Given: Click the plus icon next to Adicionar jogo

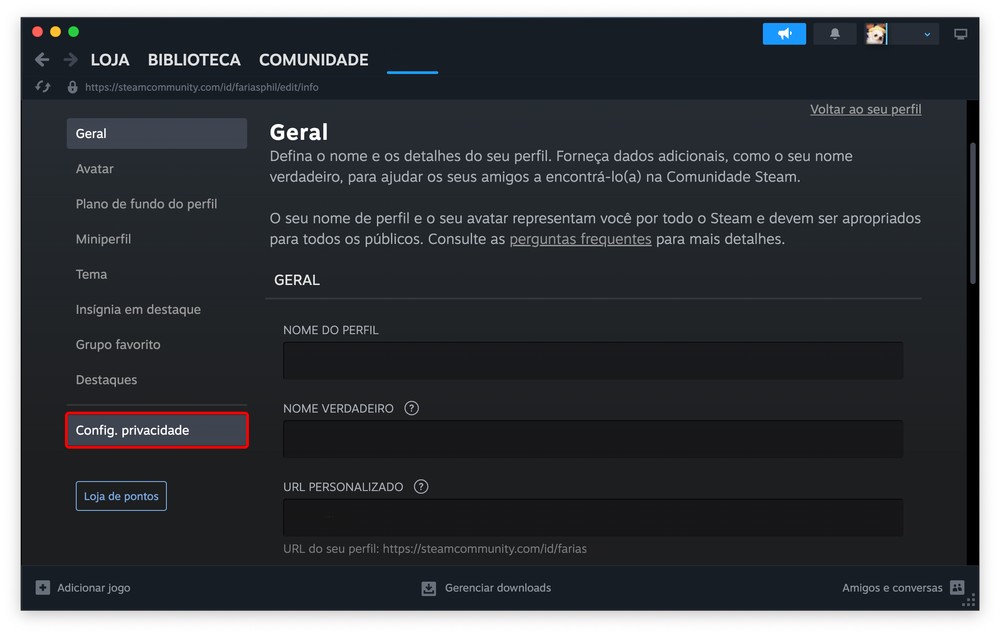Looking at the screenshot, I should pos(43,587).
